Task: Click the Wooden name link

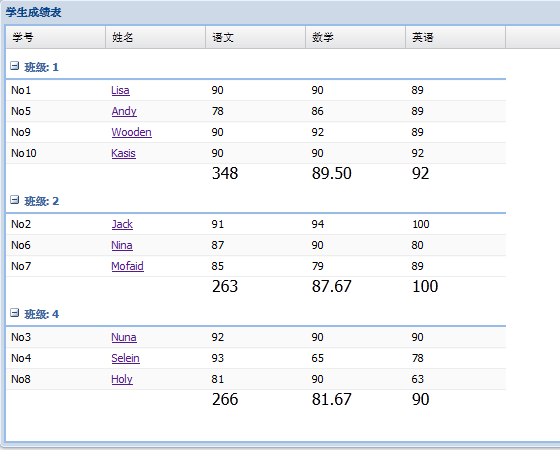Action: pos(131,132)
